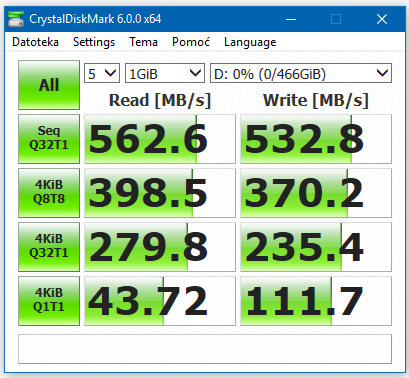Open the Datoteka menu
The image size is (409, 378).
tap(35, 42)
